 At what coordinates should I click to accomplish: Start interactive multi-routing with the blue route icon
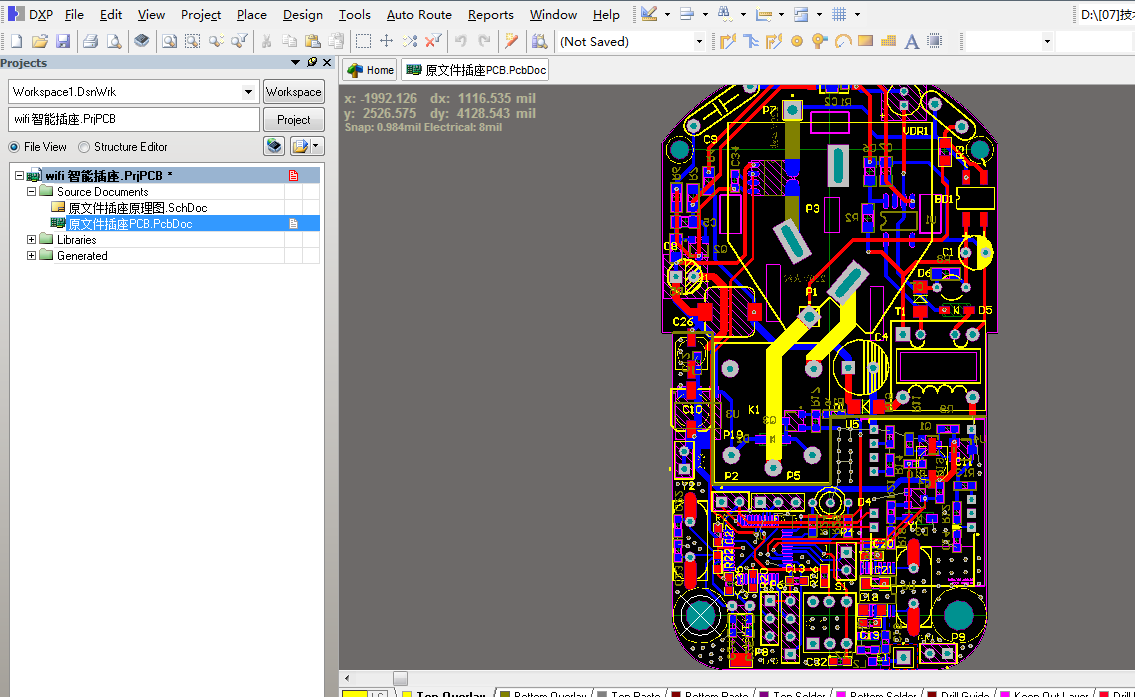pyautogui.click(x=751, y=42)
